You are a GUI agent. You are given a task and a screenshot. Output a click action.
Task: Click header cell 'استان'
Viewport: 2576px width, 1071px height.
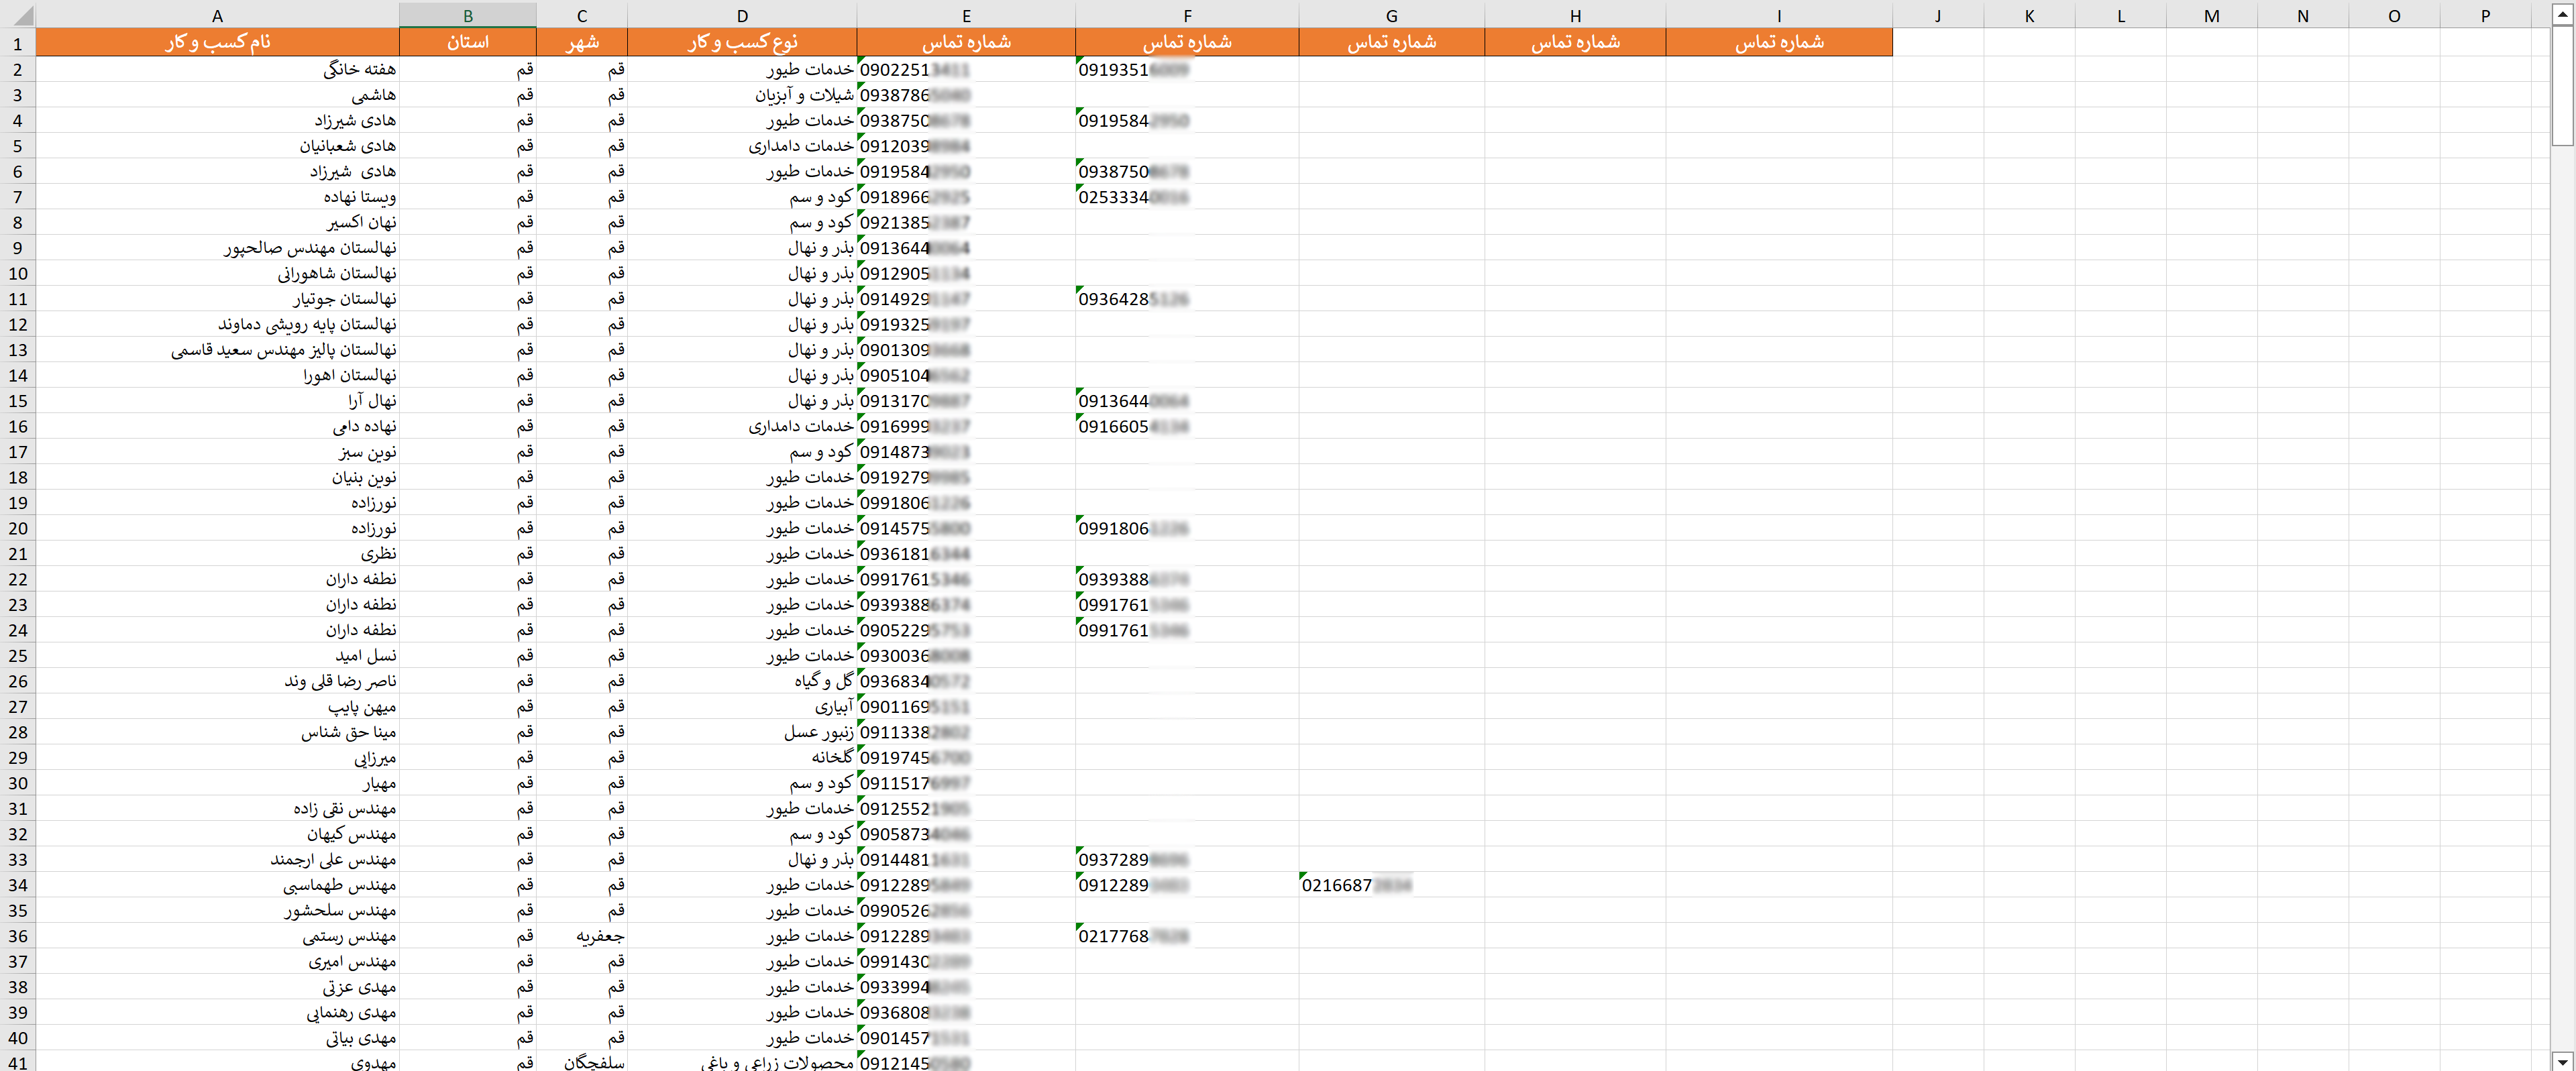pos(468,42)
